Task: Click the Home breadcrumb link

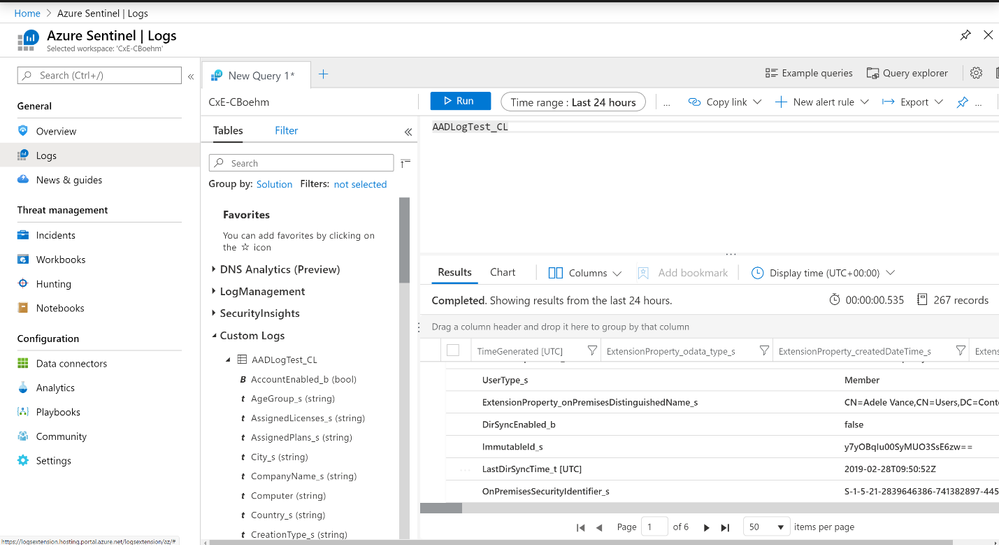Action: pyautogui.click(x=27, y=13)
